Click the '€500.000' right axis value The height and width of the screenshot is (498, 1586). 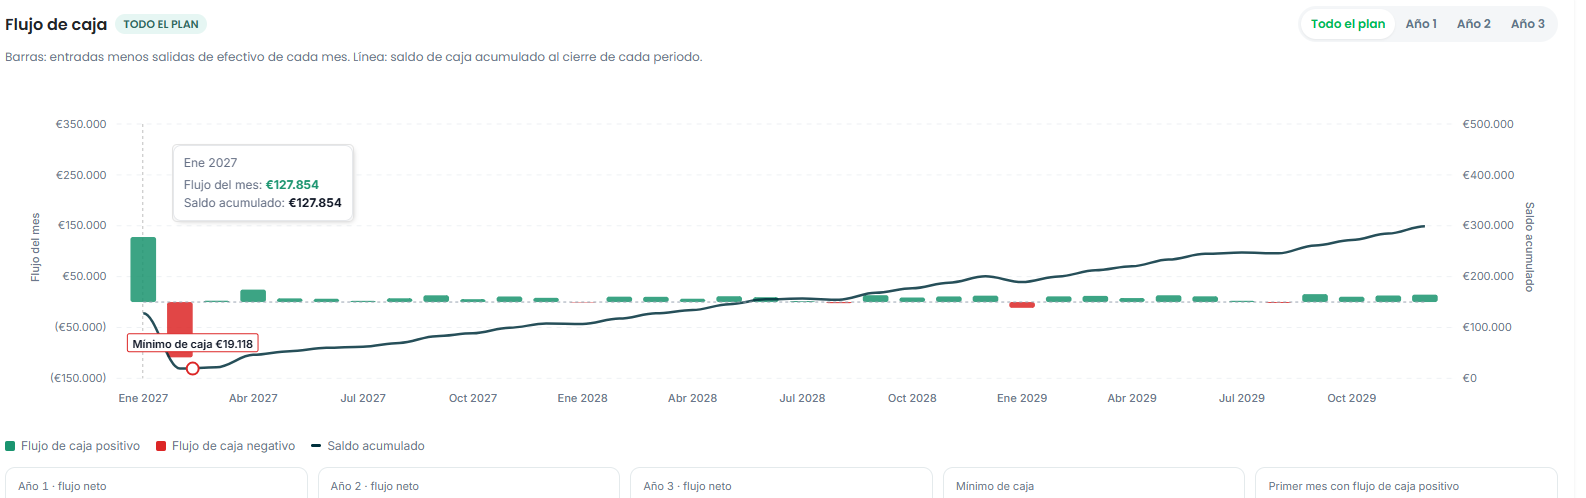(1488, 124)
